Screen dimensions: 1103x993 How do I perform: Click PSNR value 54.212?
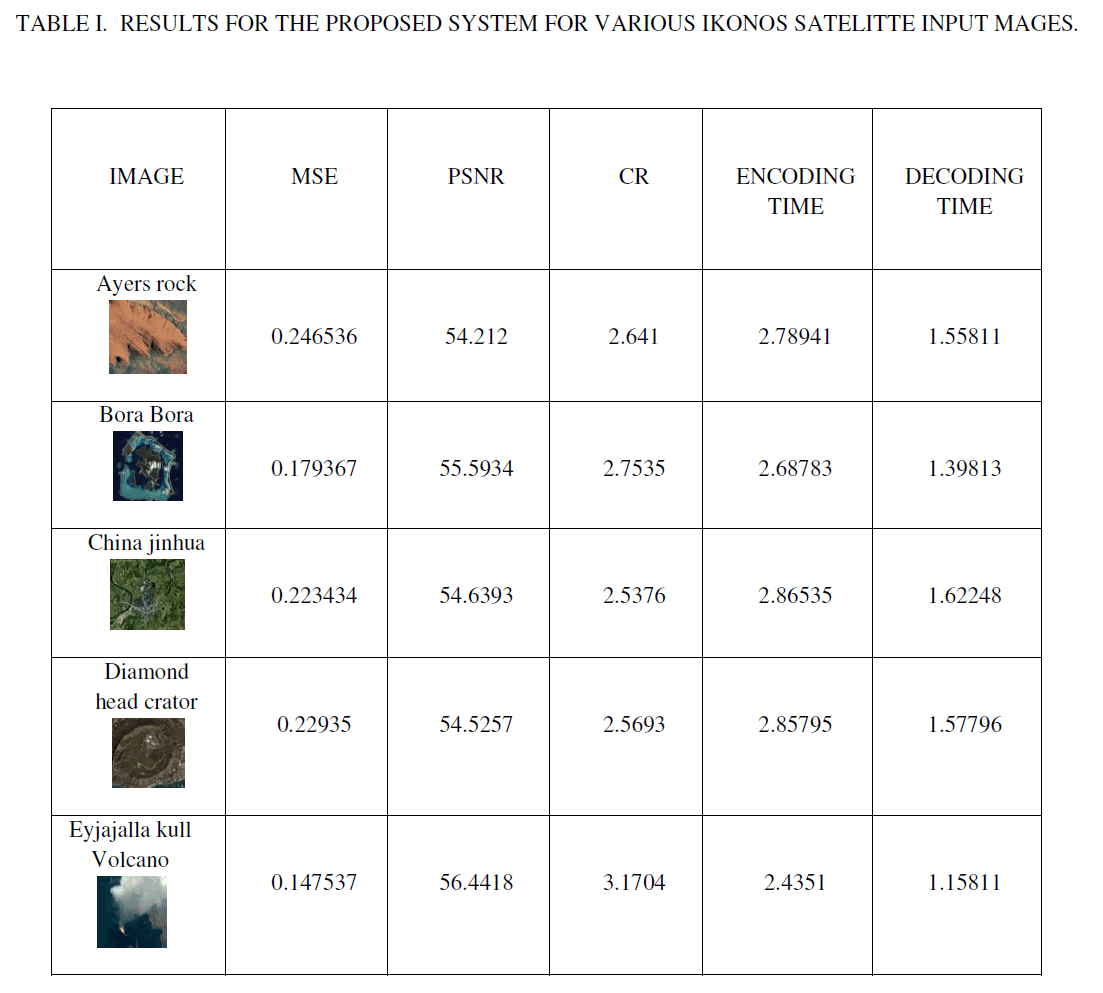pyautogui.click(x=476, y=337)
